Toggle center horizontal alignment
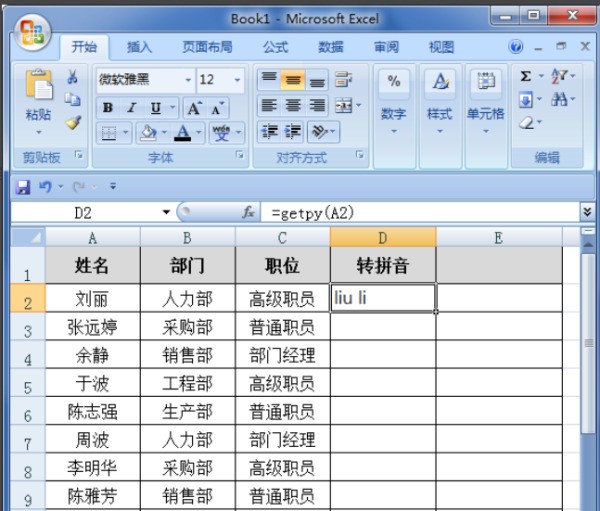 tap(293, 106)
